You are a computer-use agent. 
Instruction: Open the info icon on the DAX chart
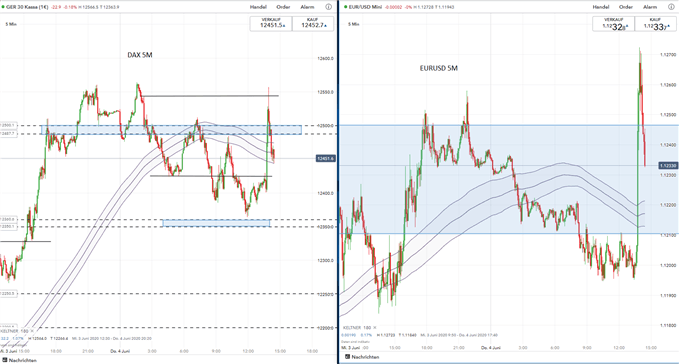(x=328, y=7)
